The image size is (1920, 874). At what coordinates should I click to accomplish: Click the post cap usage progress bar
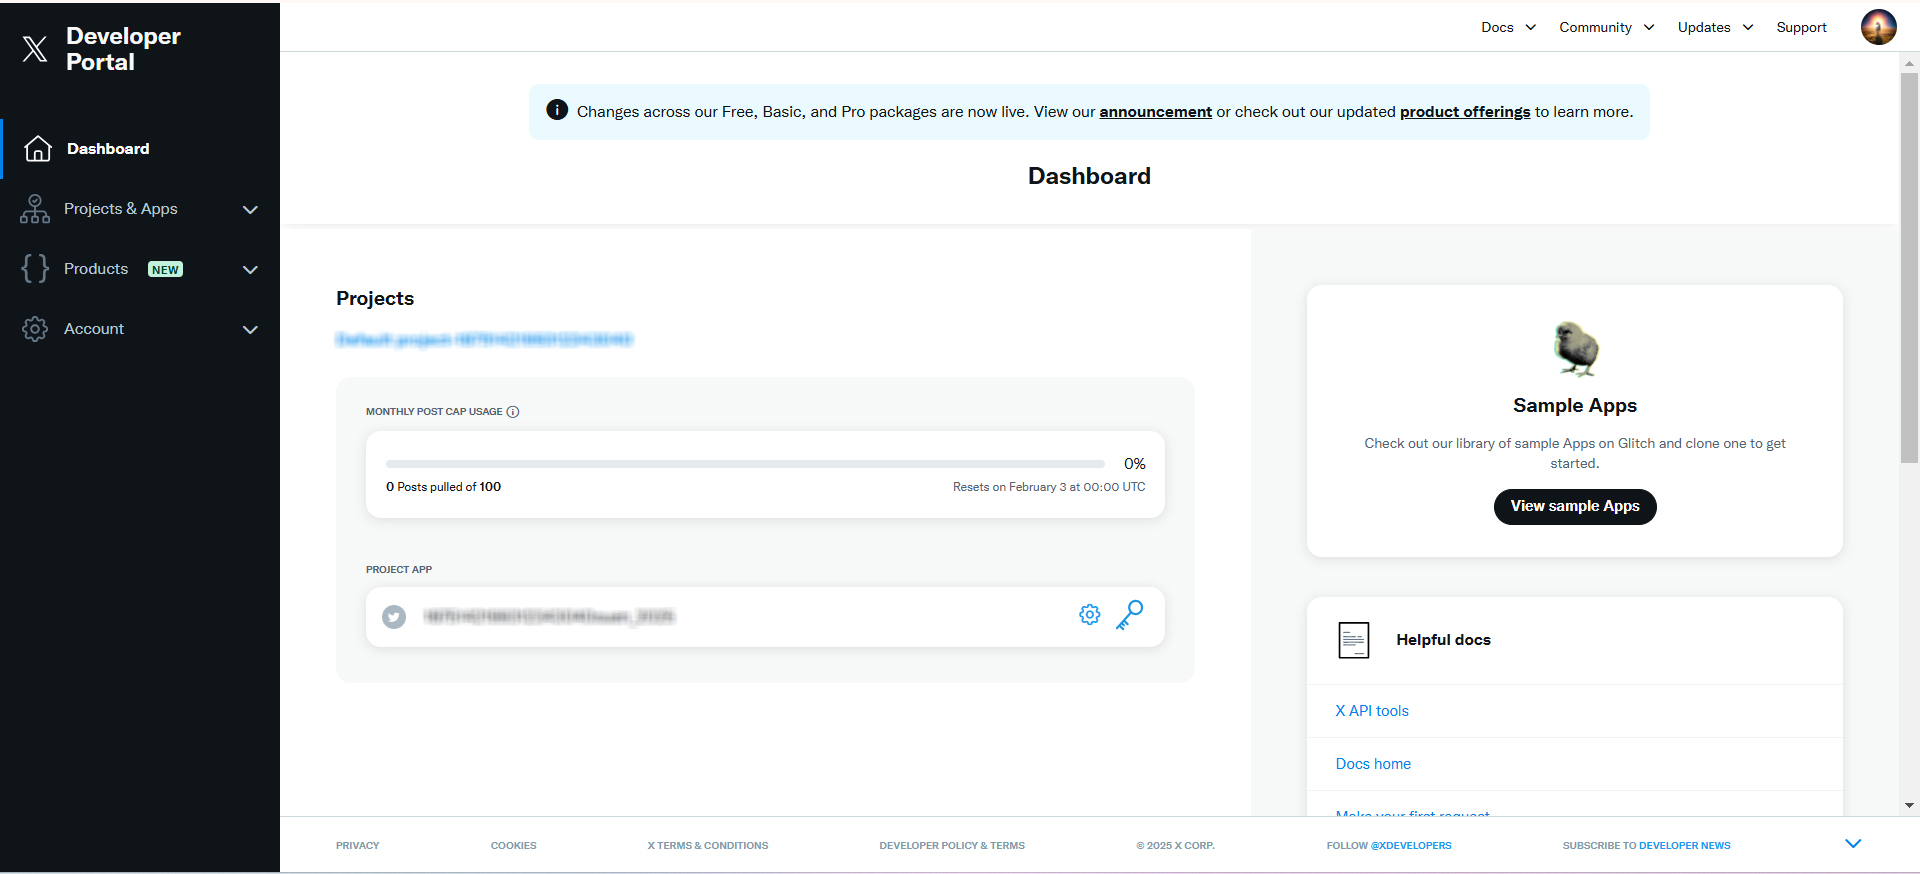[745, 464]
